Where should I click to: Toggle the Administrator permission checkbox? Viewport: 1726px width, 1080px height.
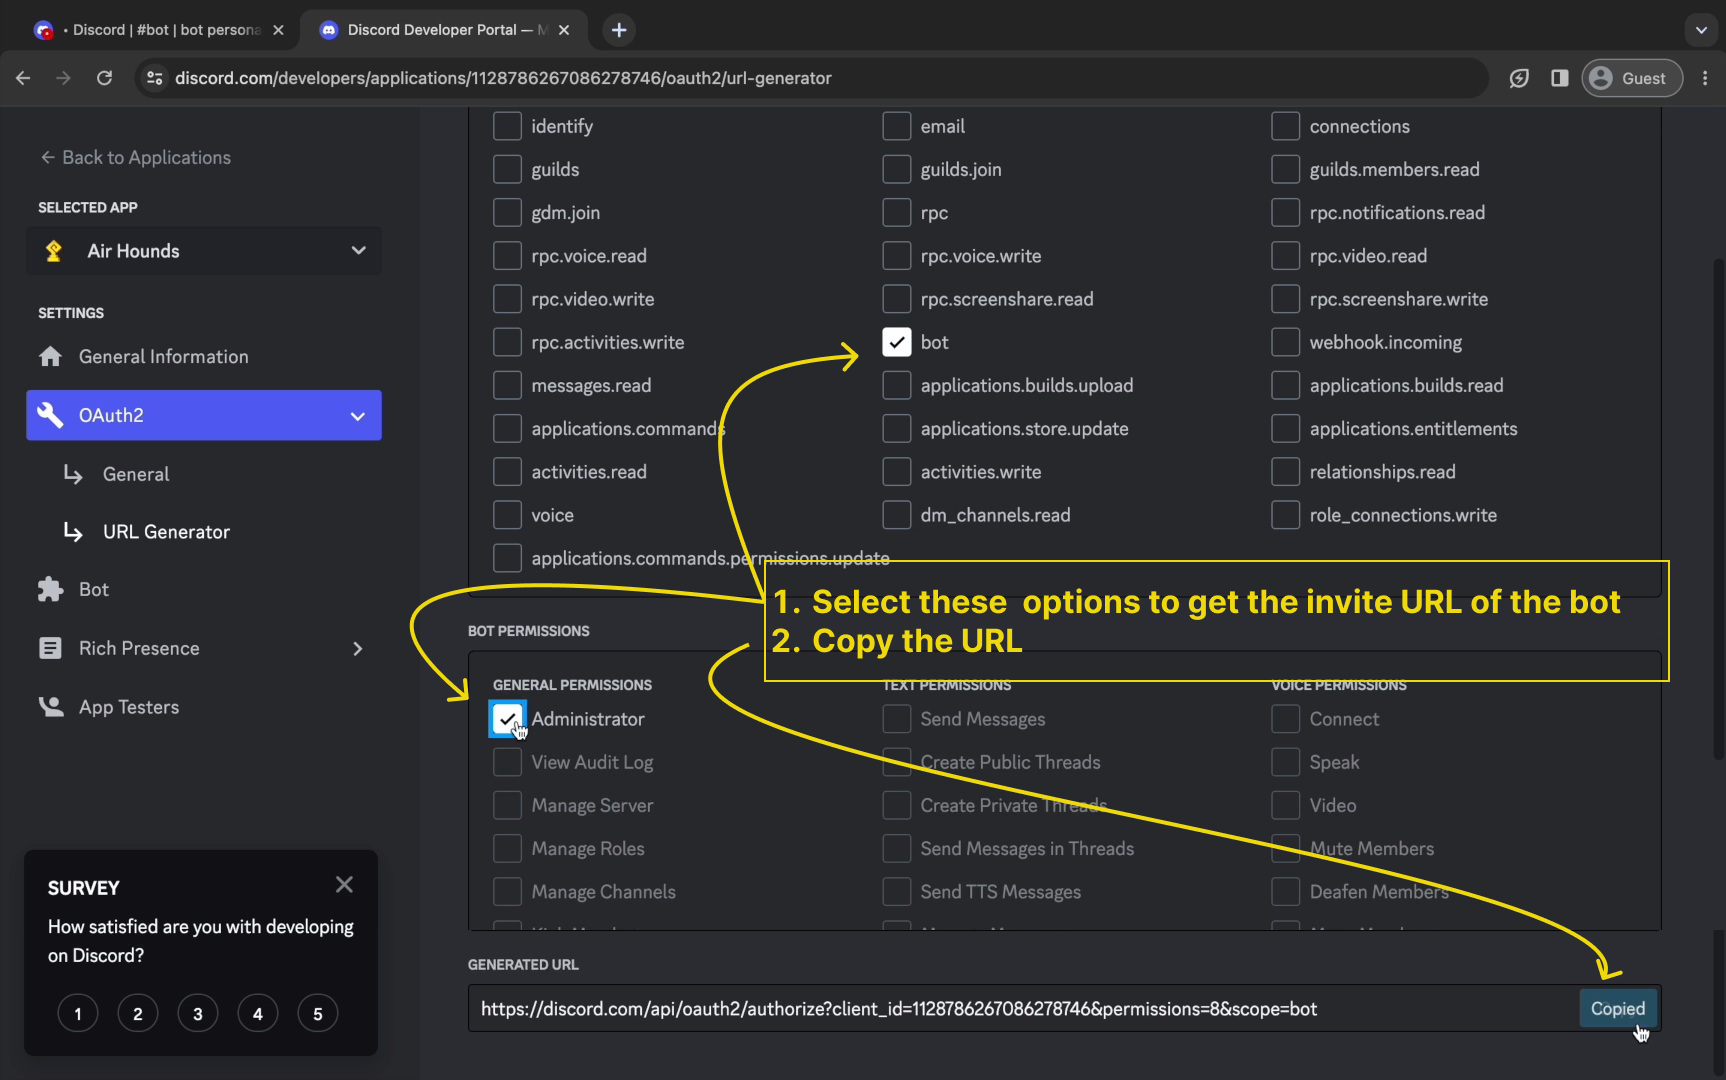click(507, 719)
